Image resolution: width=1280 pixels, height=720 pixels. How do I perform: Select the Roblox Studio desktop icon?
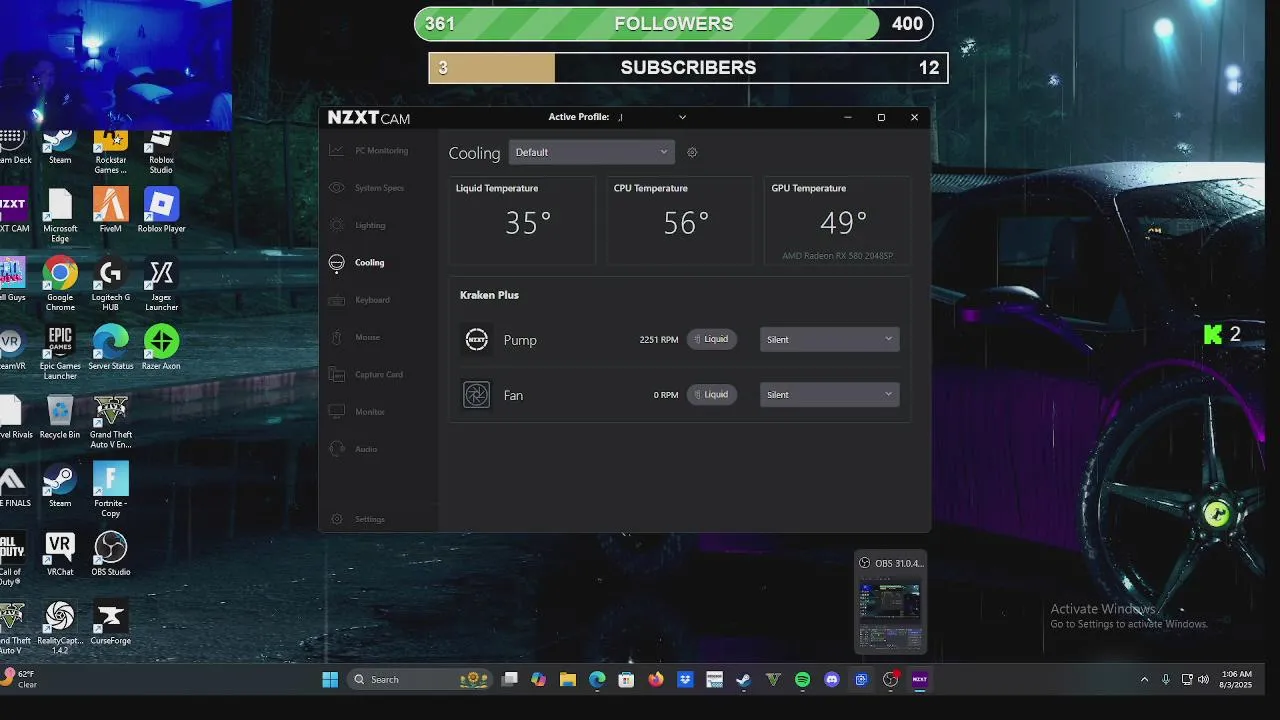tap(161, 152)
